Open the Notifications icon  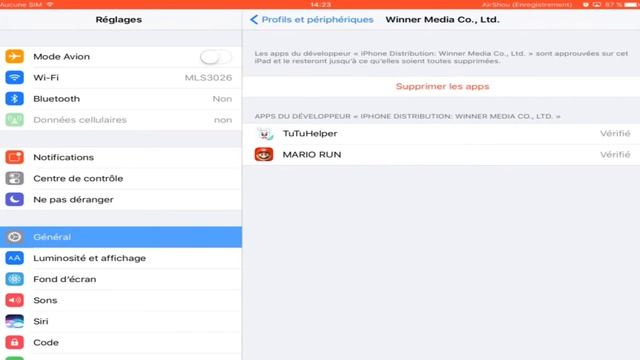[x=14, y=157]
